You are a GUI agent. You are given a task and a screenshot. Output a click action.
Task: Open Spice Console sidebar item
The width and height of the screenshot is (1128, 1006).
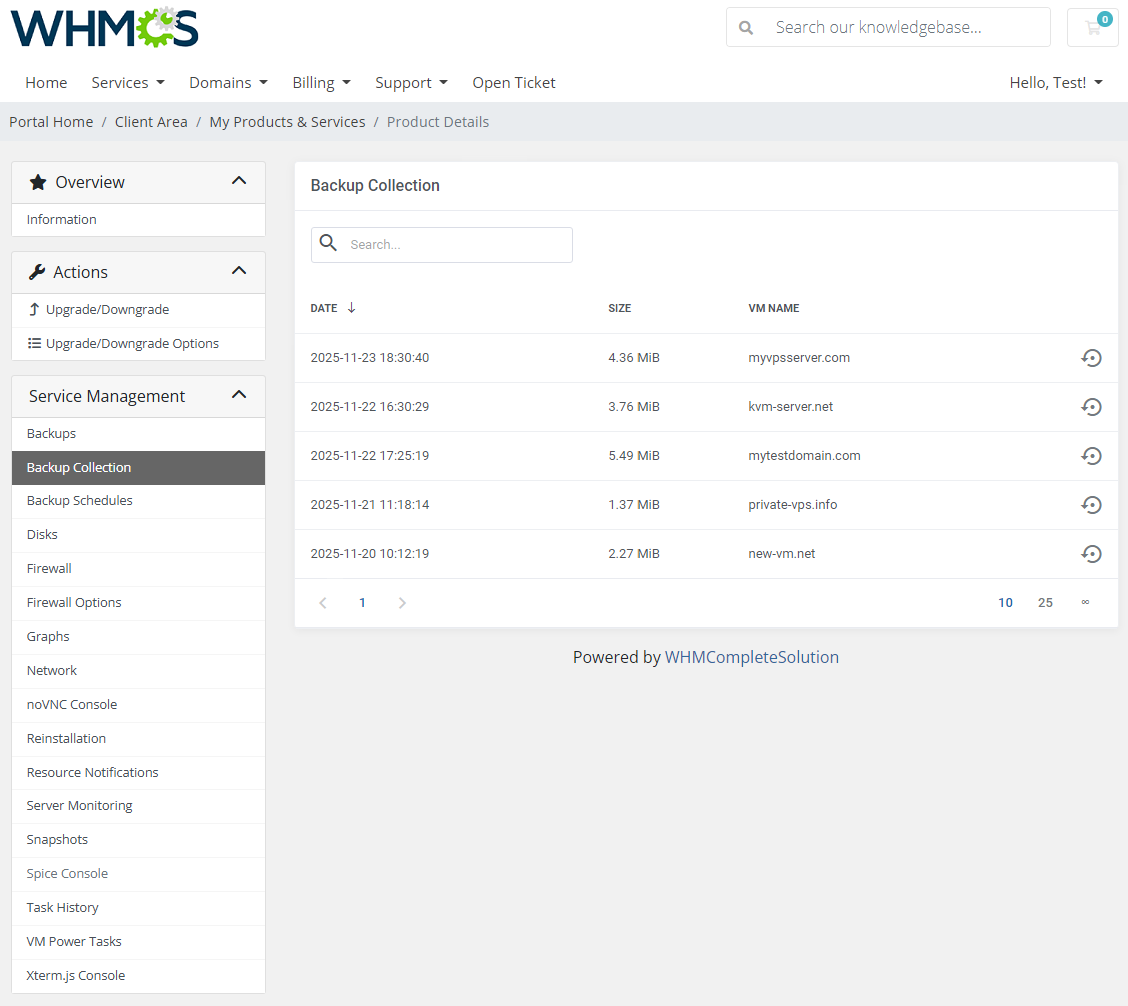click(x=138, y=874)
